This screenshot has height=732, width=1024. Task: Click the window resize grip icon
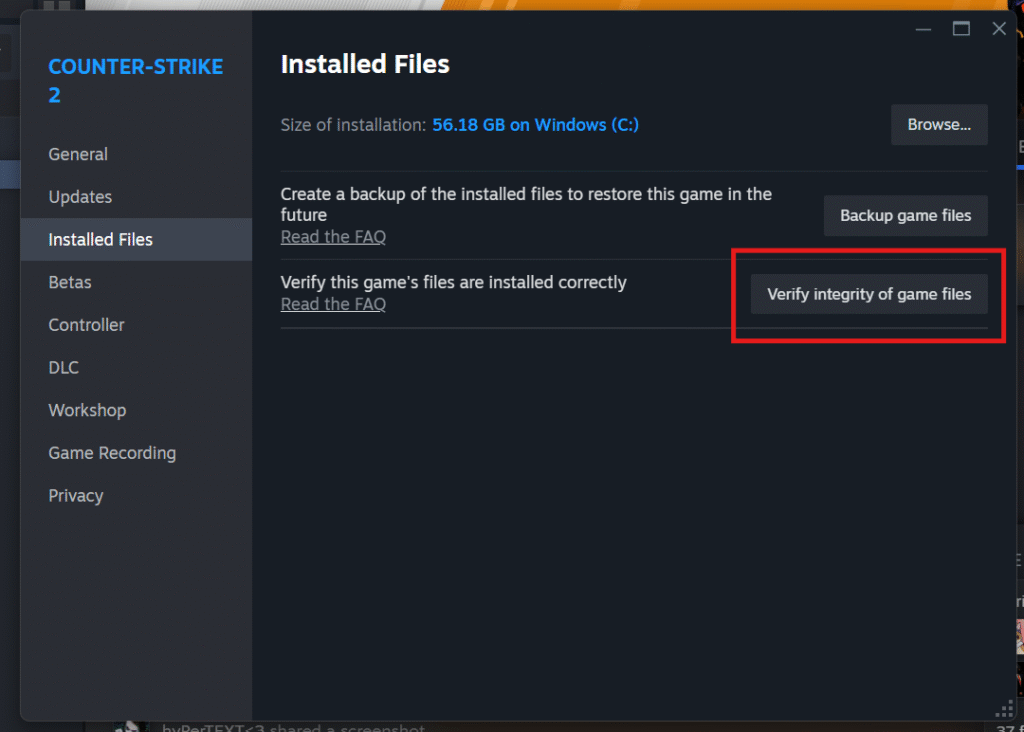coord(1005,709)
